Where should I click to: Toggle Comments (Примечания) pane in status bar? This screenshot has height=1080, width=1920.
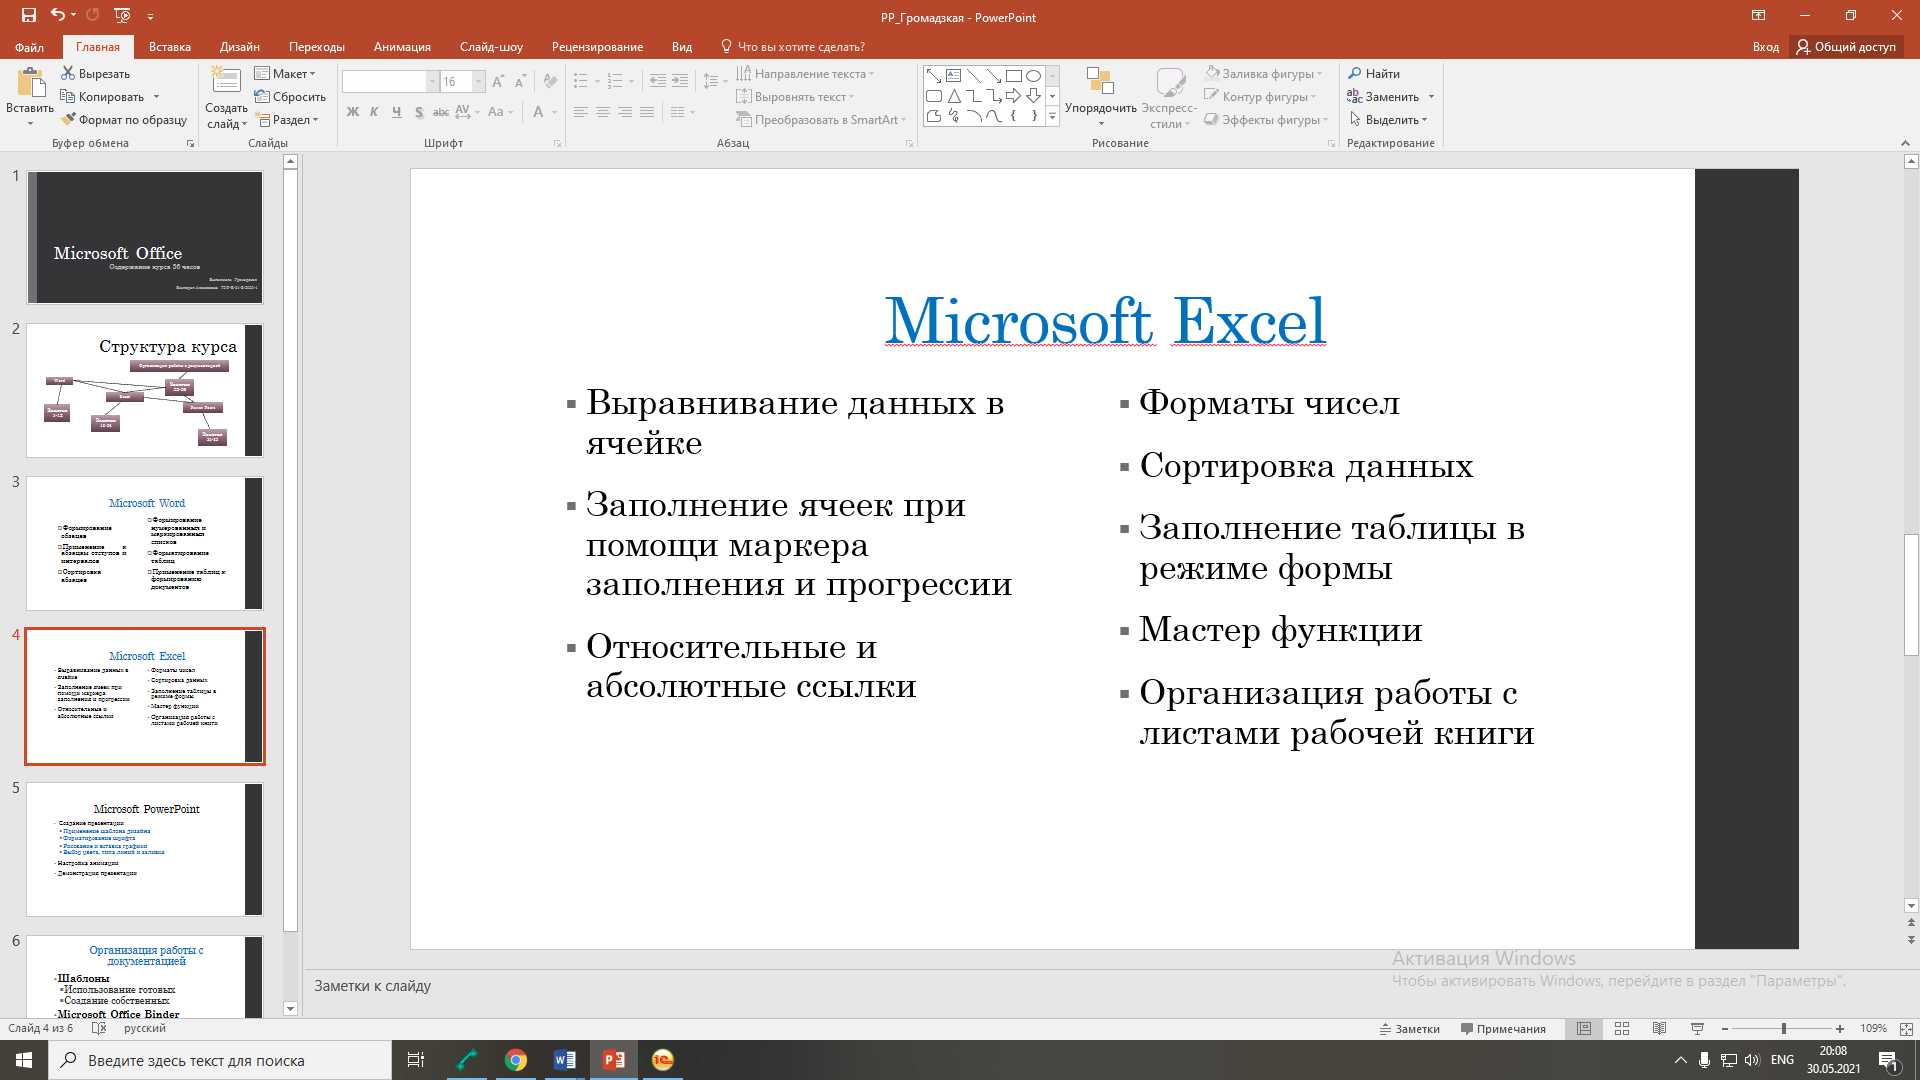1503,1028
